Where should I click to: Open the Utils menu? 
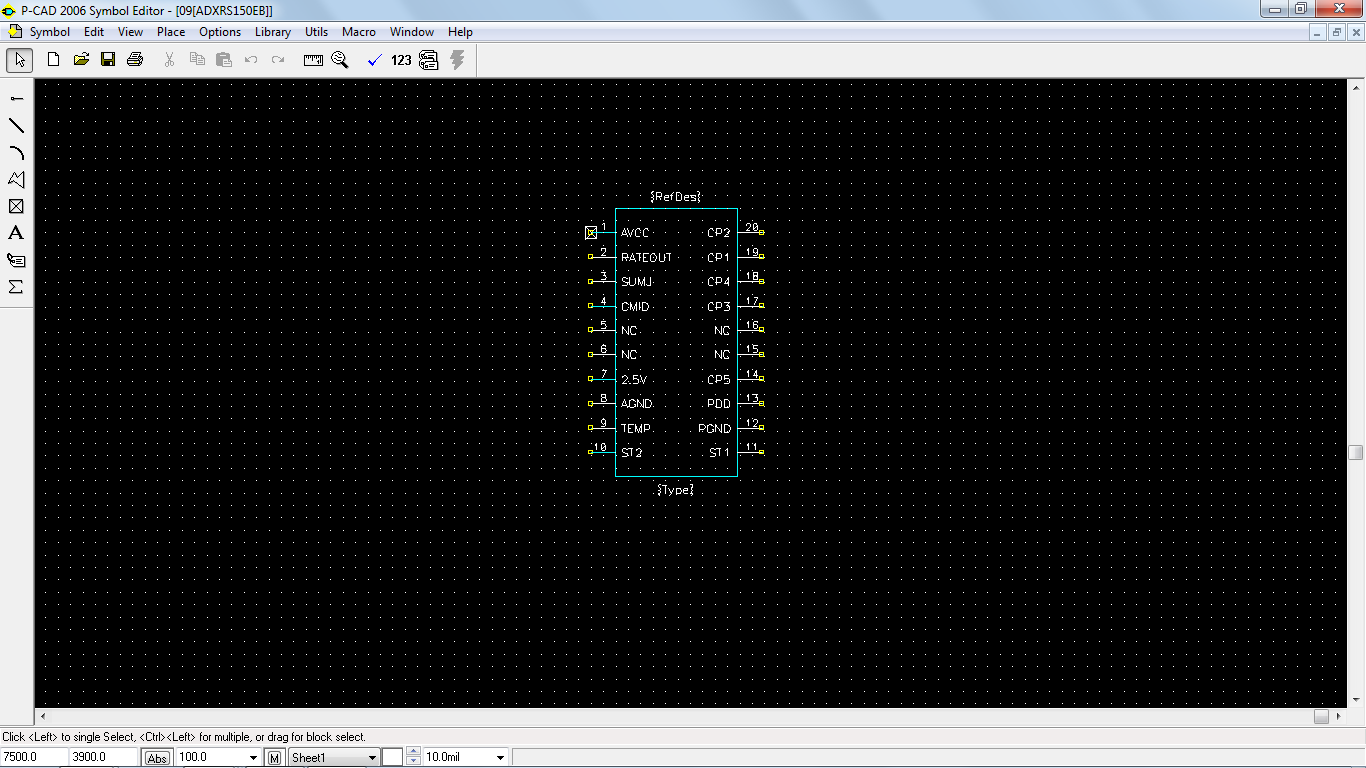316,32
